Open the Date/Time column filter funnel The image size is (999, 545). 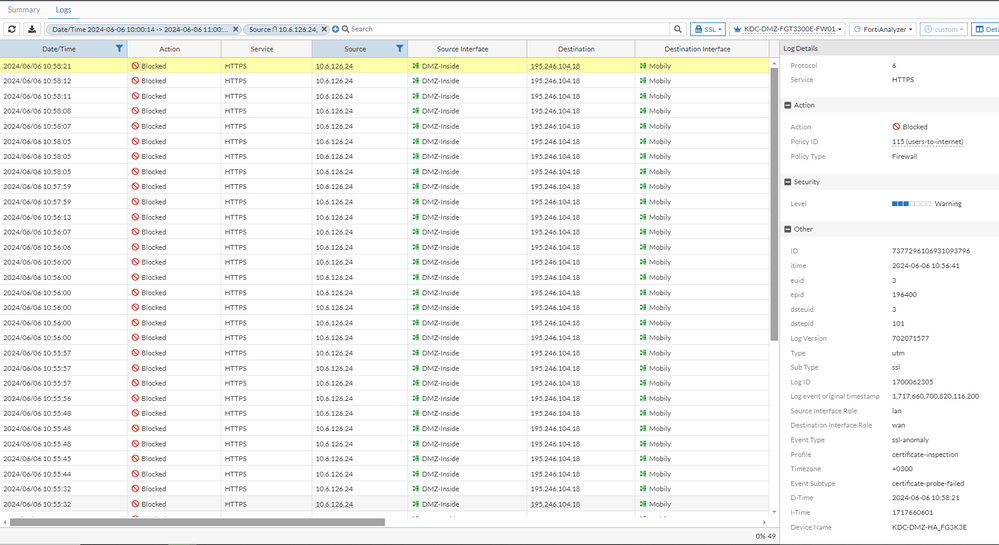click(120, 49)
